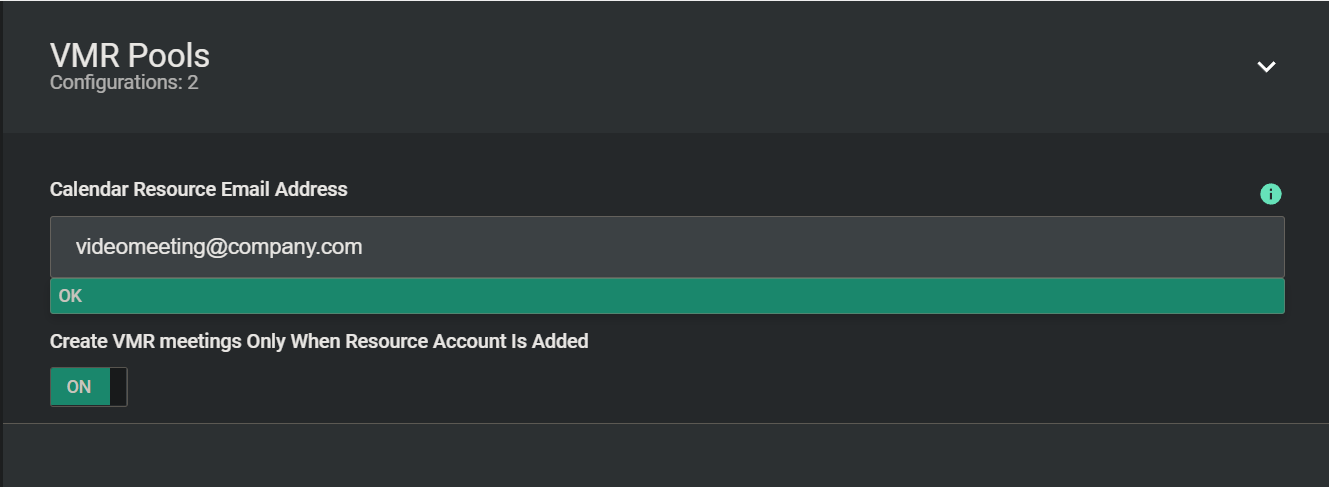
Task: Click the dark handle of the ON toggle
Action: [118, 387]
